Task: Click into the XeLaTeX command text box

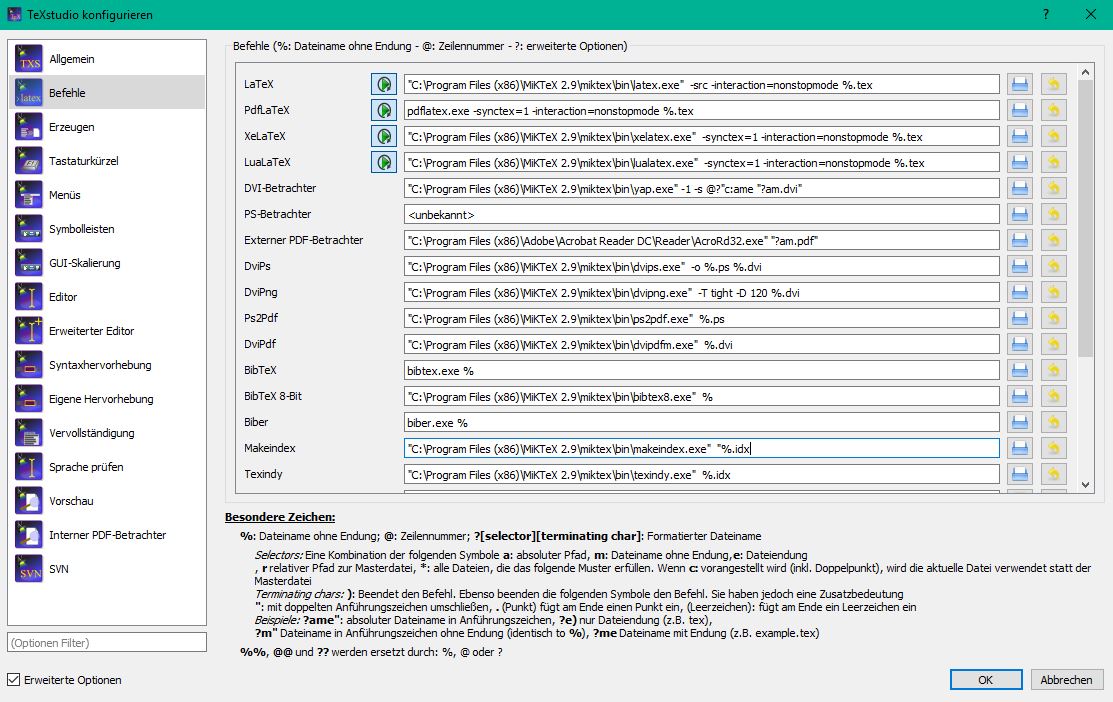Action: (x=701, y=136)
